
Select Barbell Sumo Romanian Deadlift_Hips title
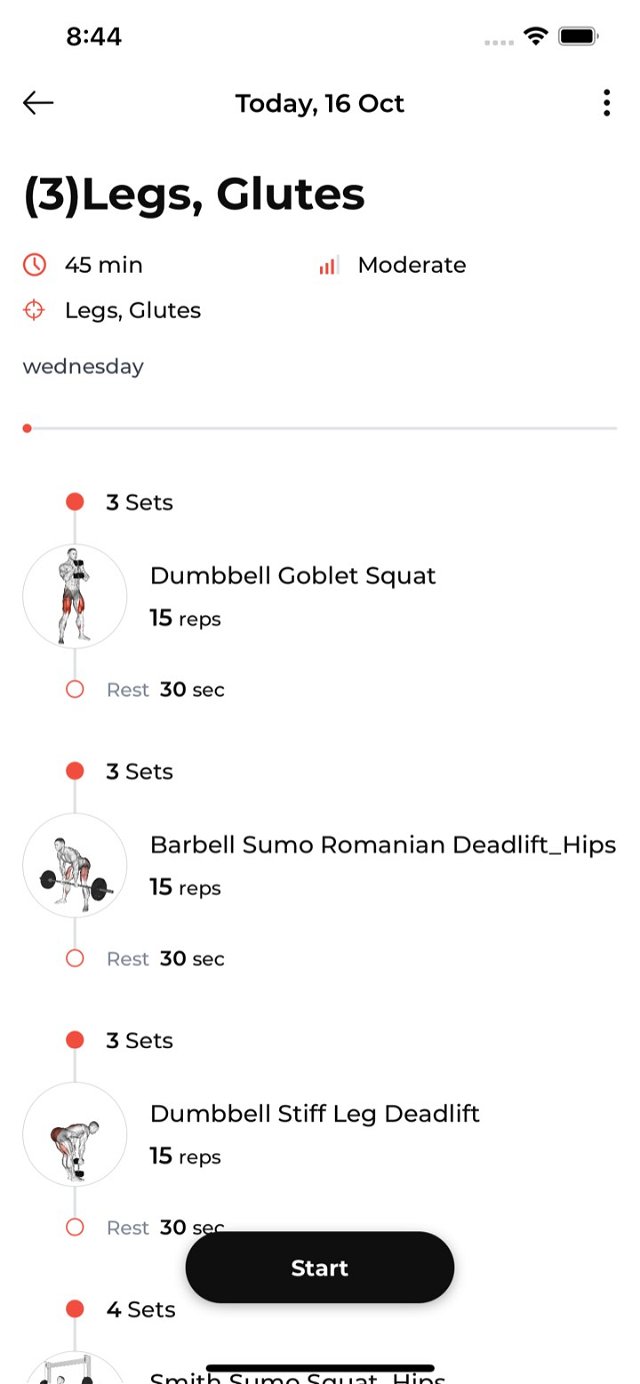pos(383,845)
